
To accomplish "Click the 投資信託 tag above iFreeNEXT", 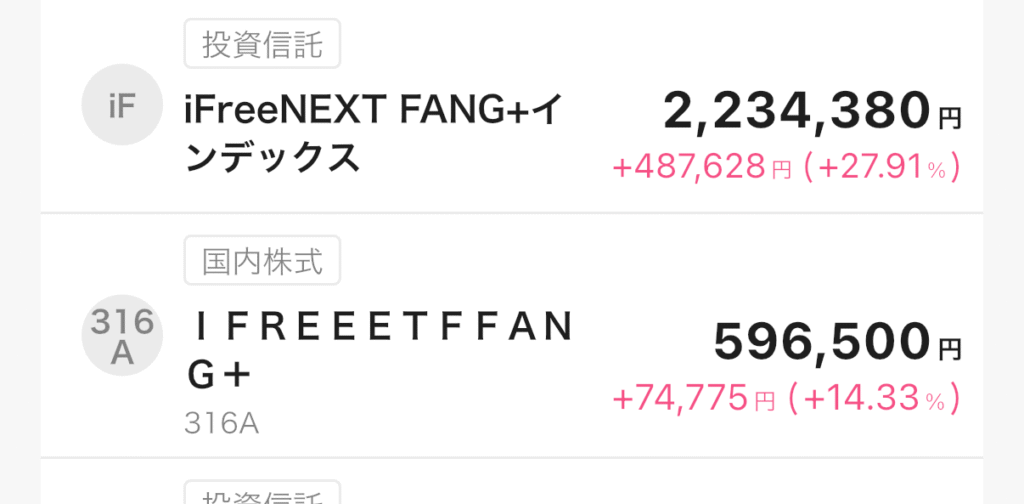I will [x=263, y=47].
